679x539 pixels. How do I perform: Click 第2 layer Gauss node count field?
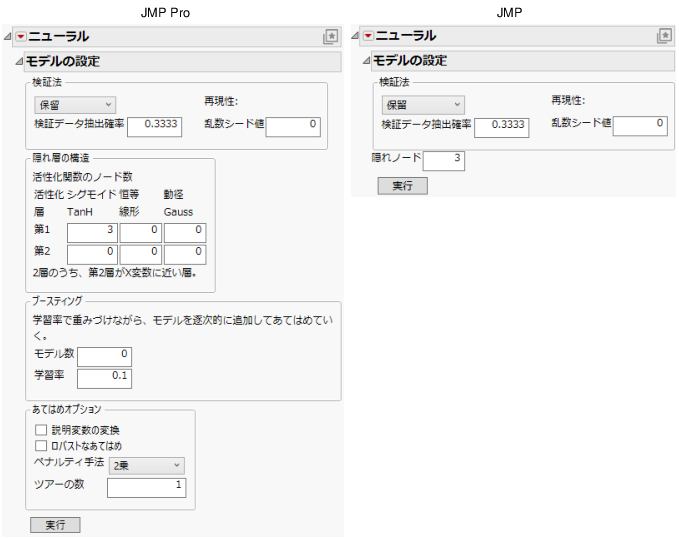[185, 255]
